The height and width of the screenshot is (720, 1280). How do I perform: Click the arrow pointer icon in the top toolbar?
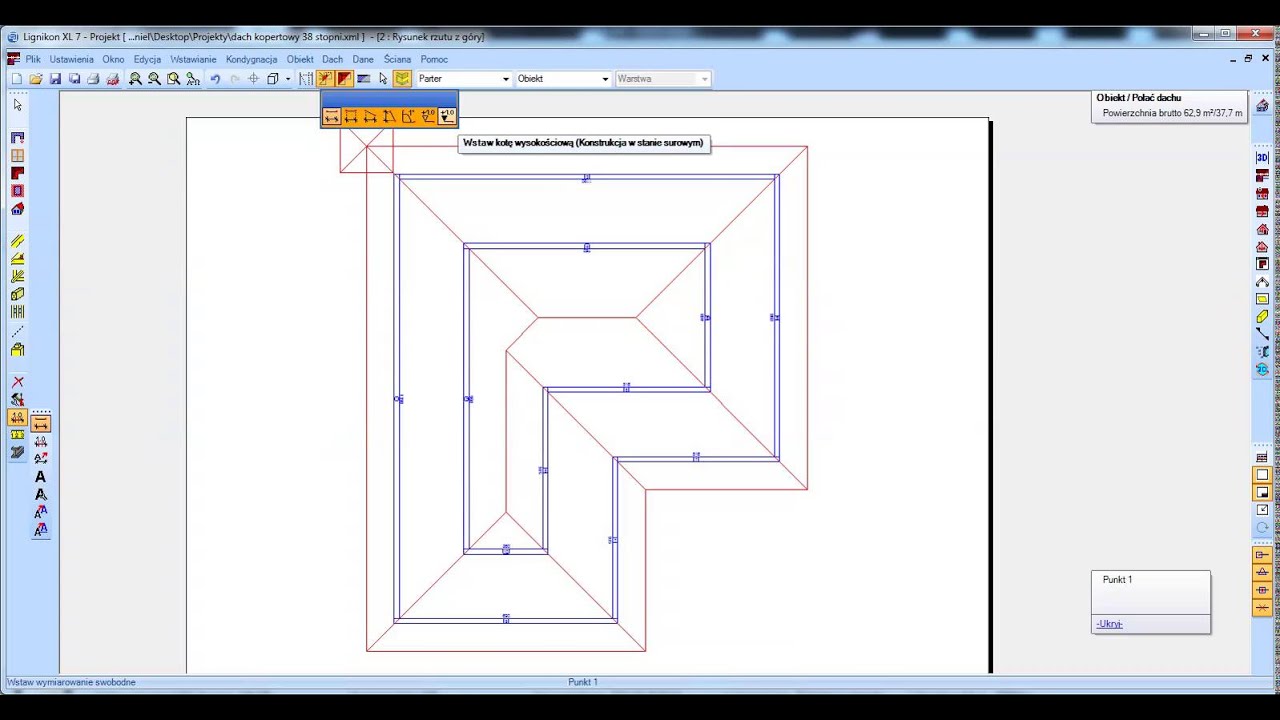[383, 79]
